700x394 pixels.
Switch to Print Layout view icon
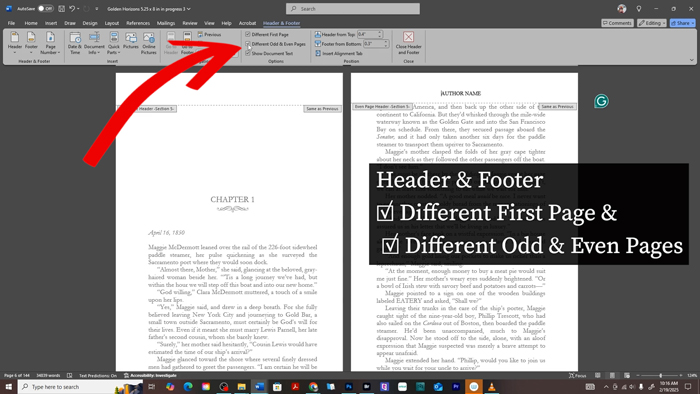click(x=612, y=376)
